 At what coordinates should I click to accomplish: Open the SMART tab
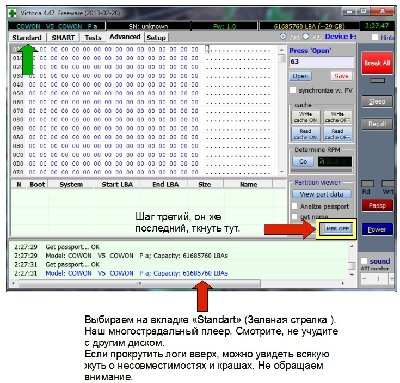tap(63, 37)
